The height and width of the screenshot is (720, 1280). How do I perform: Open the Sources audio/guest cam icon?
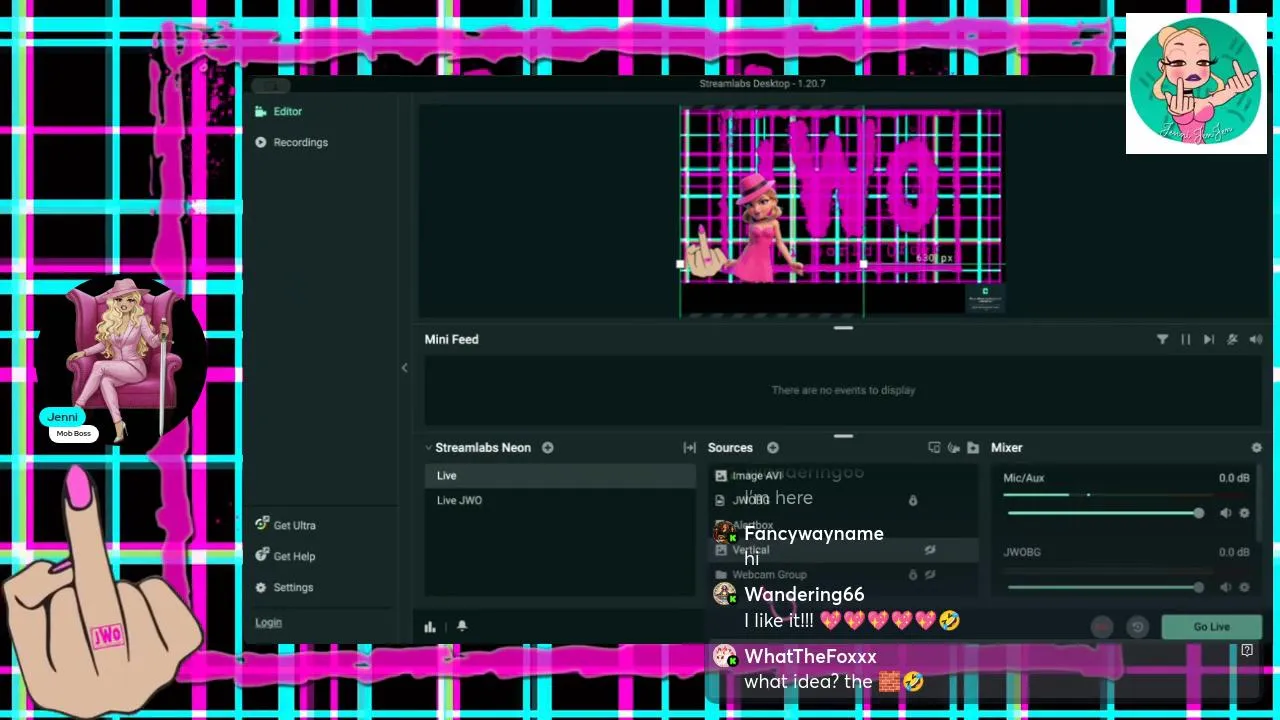[x=954, y=448]
